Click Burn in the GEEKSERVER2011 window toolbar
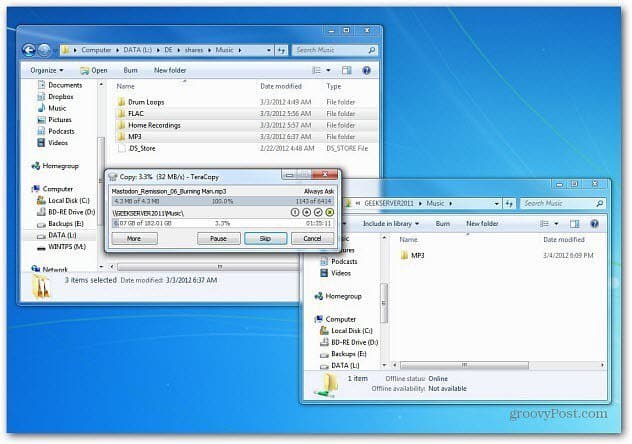 tap(443, 224)
